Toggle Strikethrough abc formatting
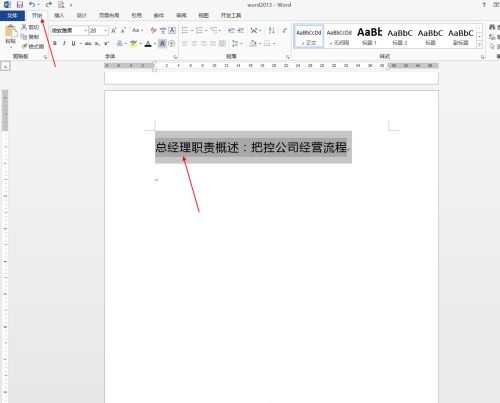Viewport: 500px width, 403px height. 88,43
